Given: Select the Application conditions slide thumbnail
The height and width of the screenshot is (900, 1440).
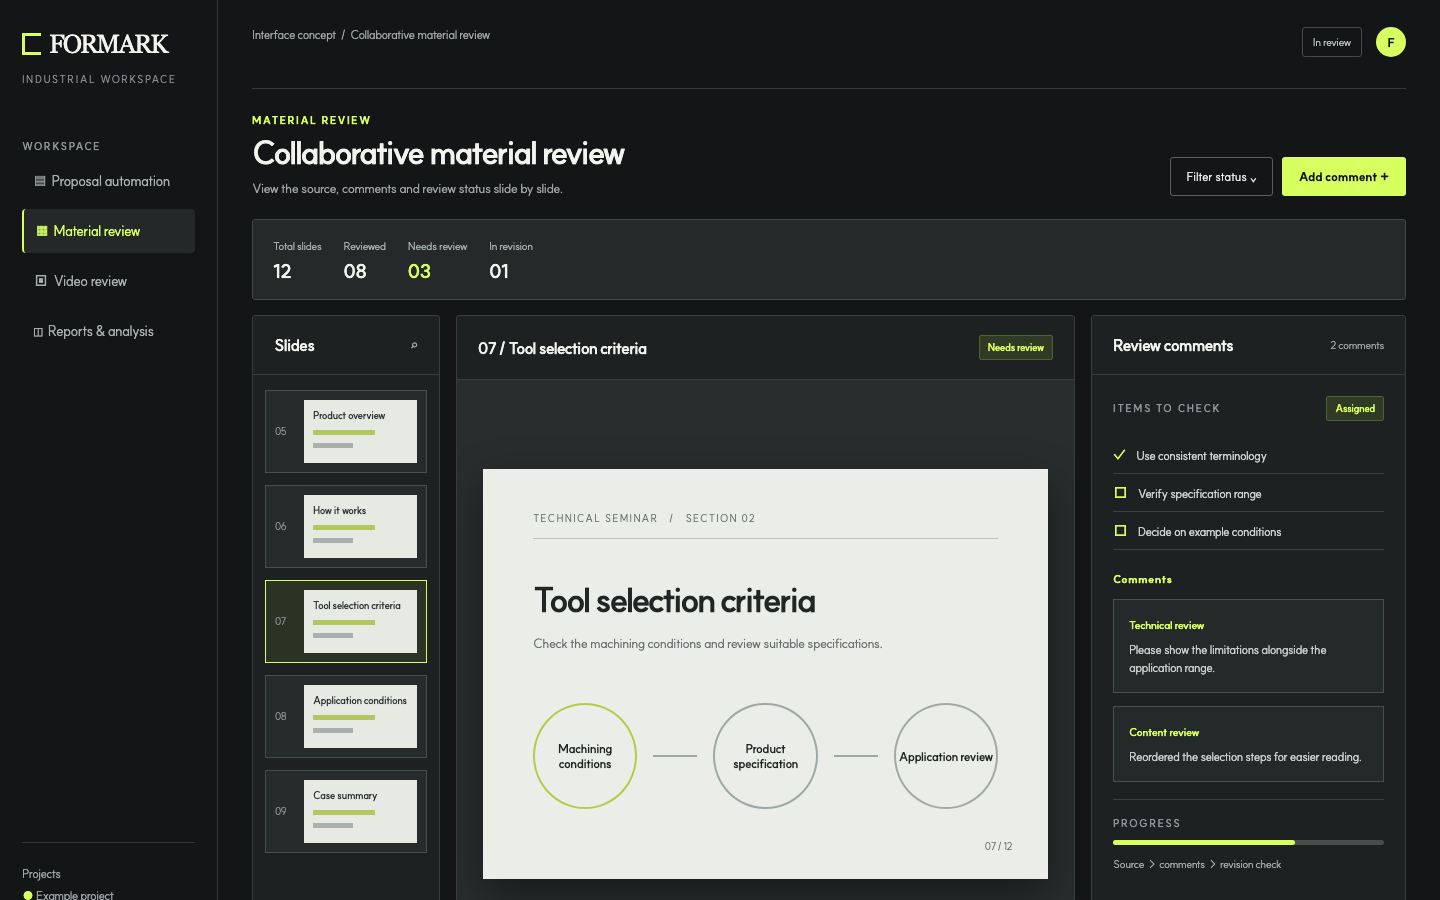Looking at the screenshot, I should (346, 716).
